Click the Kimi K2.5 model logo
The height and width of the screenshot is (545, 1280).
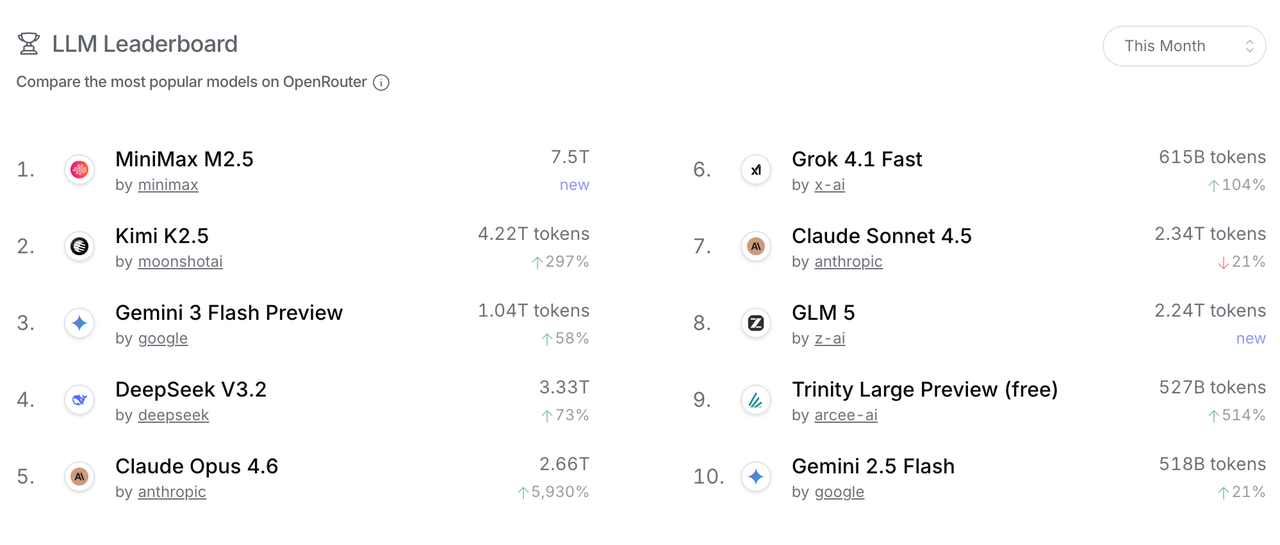tap(80, 246)
